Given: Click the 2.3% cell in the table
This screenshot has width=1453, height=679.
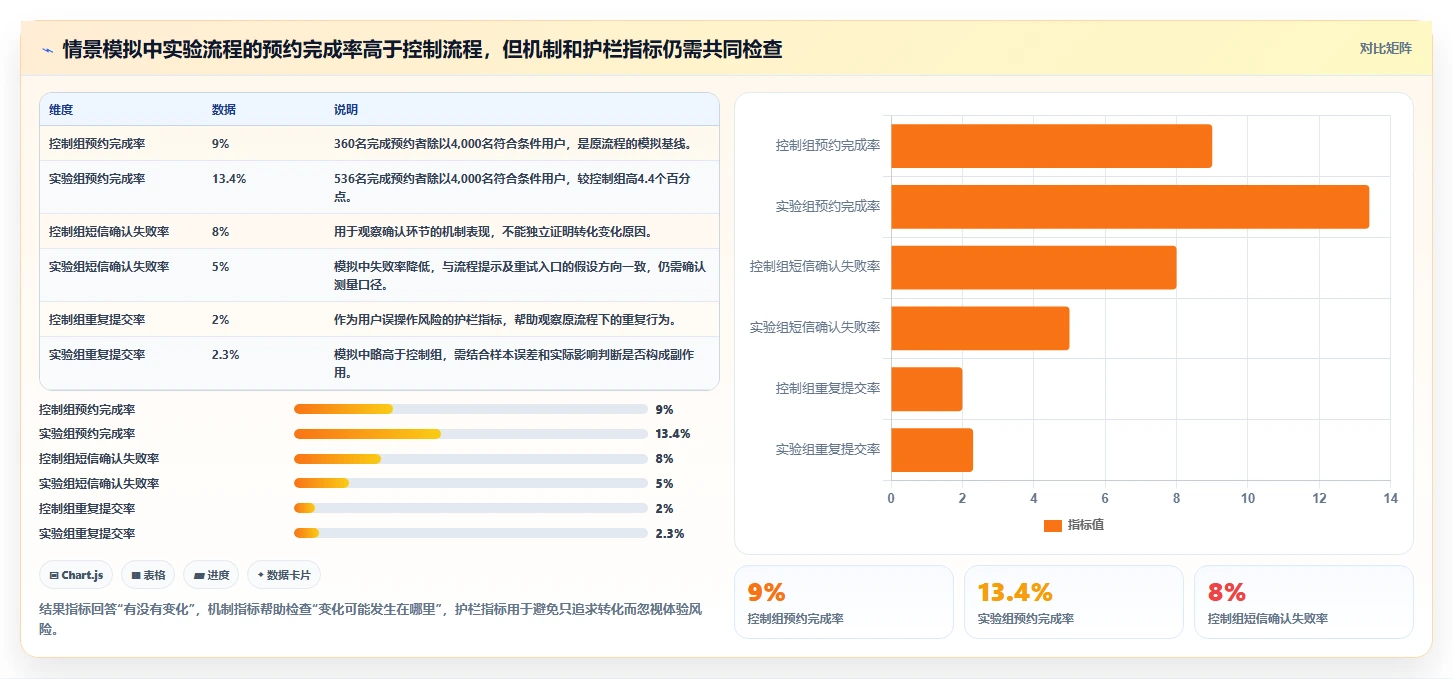Looking at the screenshot, I should point(225,355).
